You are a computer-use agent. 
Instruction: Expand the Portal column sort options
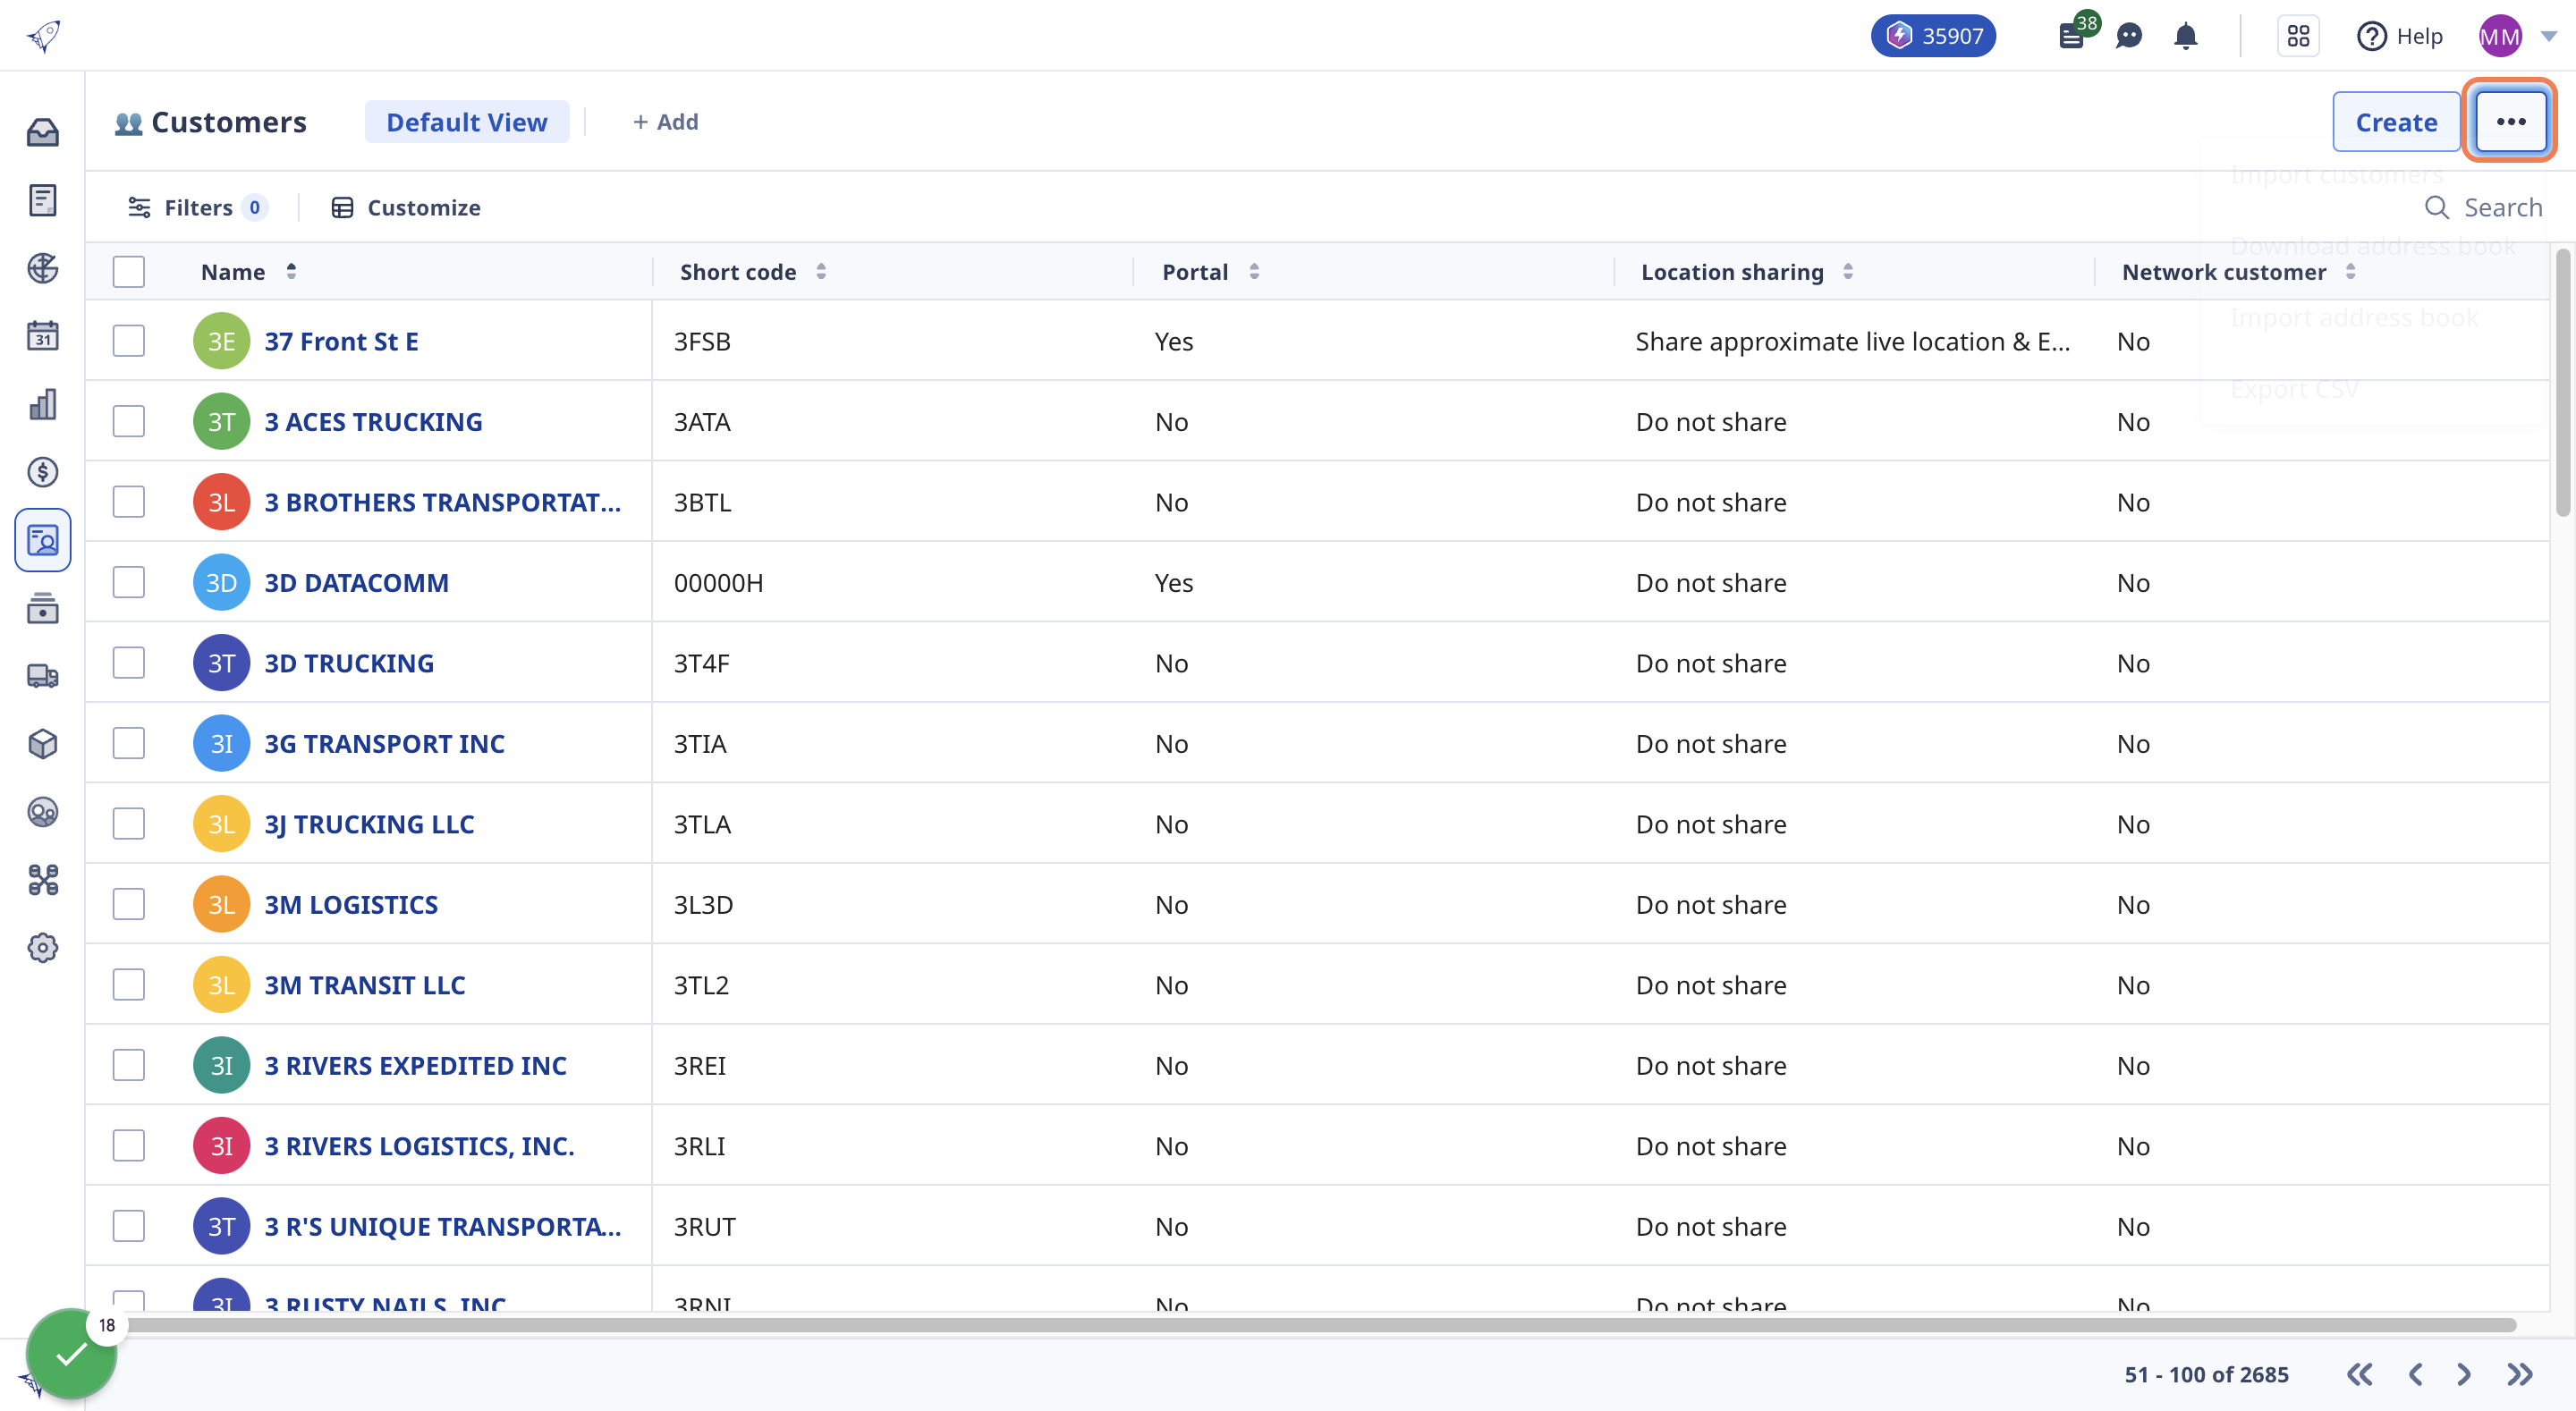(1255, 271)
